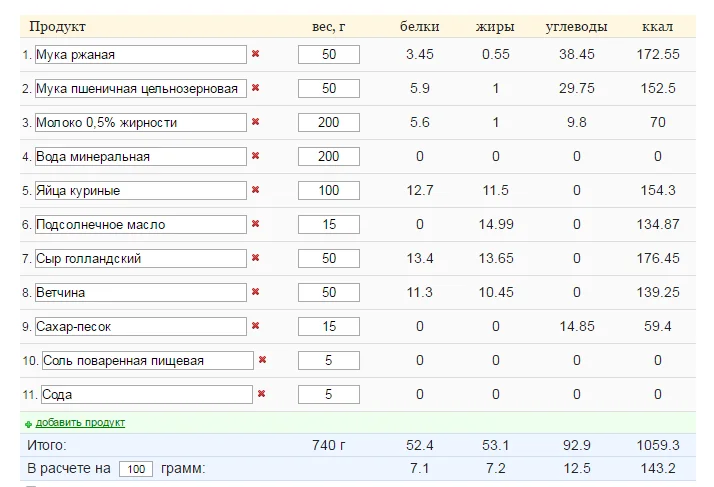The width and height of the screenshot is (714, 487).
Task: Edit Мука пшеничная цельнозерновая name field
Action: (141, 88)
